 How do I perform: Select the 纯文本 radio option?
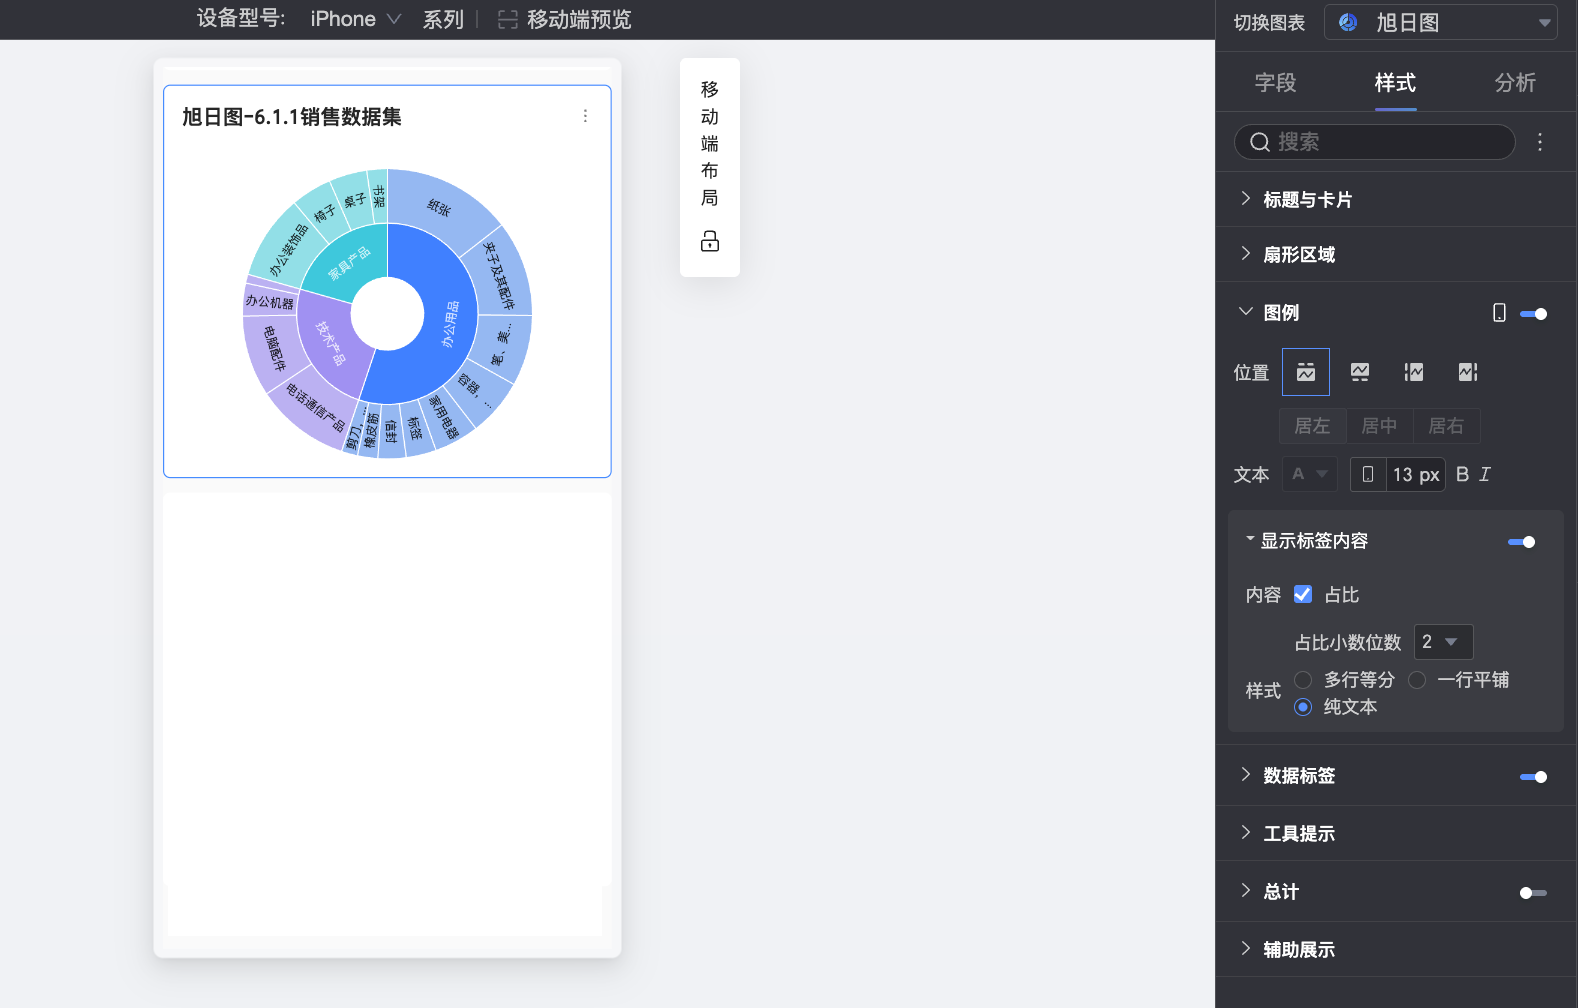pos(1303,707)
